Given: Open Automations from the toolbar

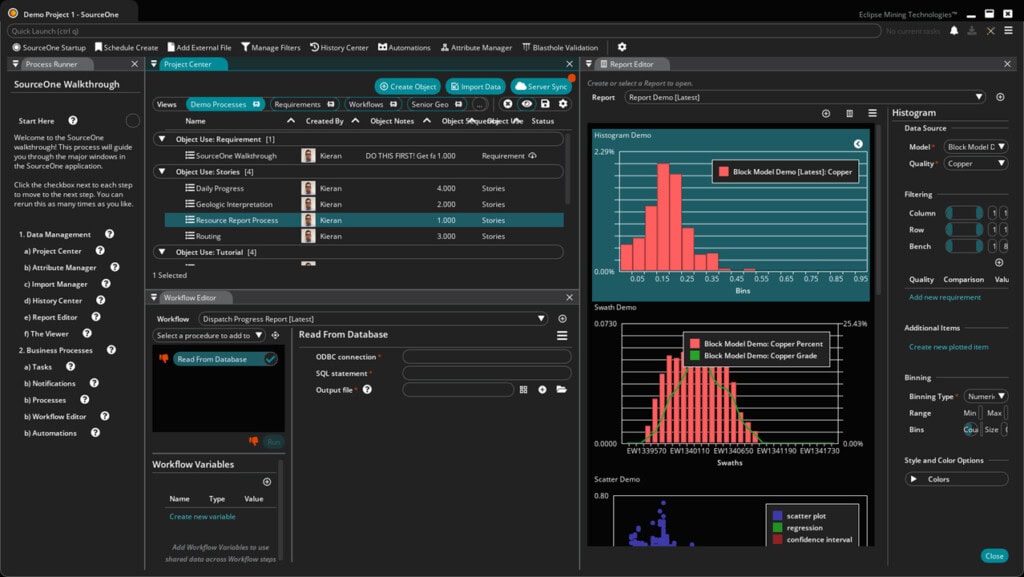Looking at the screenshot, I should [404, 47].
